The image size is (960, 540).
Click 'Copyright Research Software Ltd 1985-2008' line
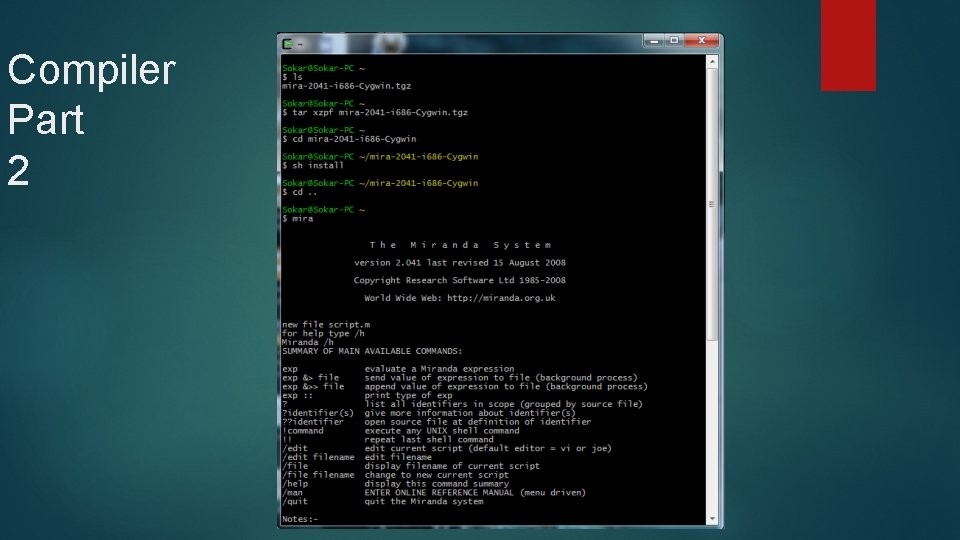click(x=460, y=280)
